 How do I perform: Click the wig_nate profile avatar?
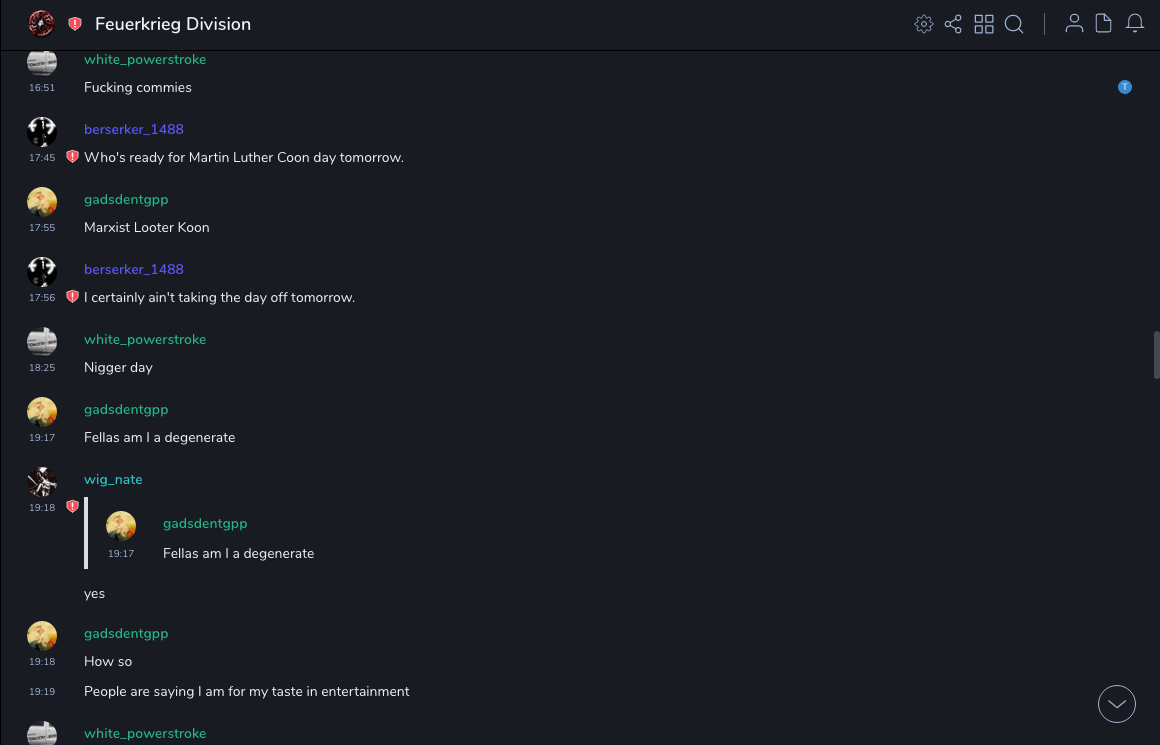click(x=42, y=482)
